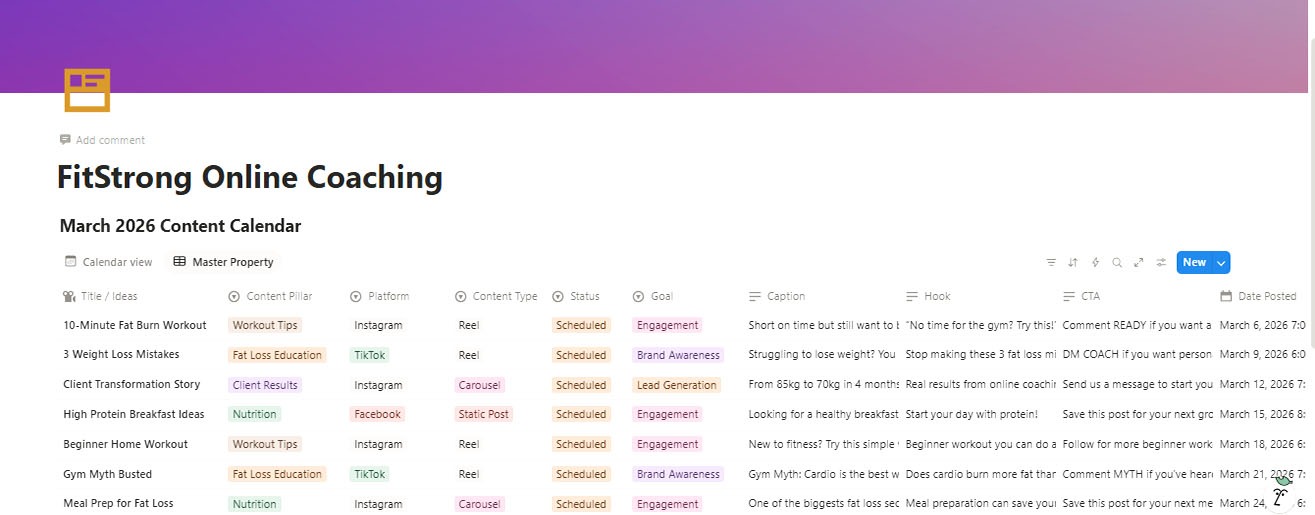
Task: Click the Content Pillar select-type icon
Action: coord(234,296)
